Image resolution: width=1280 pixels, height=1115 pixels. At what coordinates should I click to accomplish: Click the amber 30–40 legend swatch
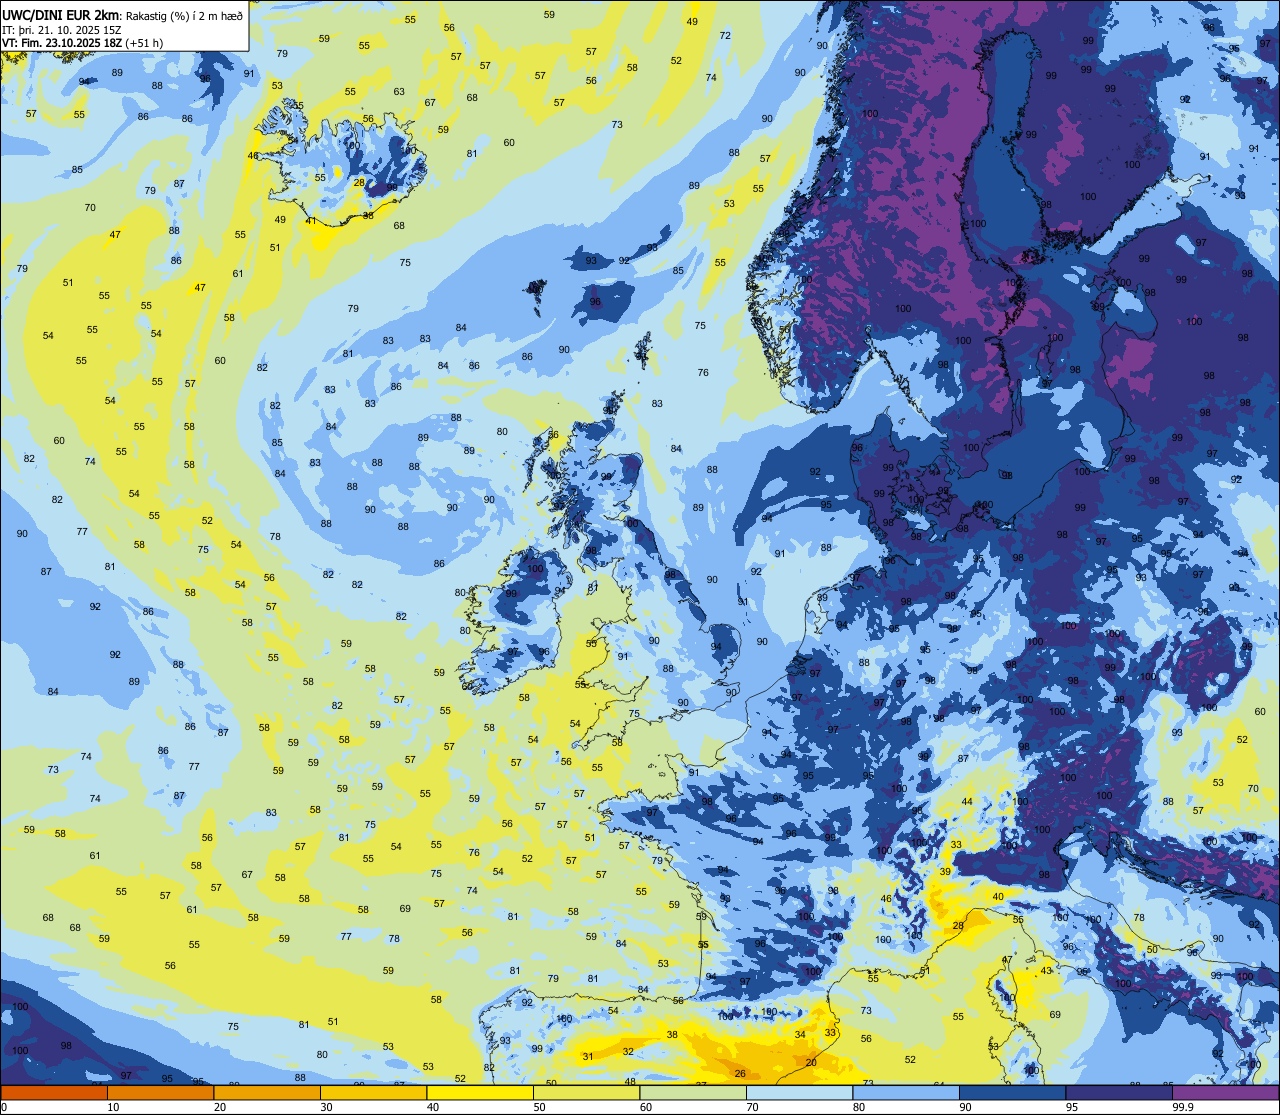(373, 1092)
